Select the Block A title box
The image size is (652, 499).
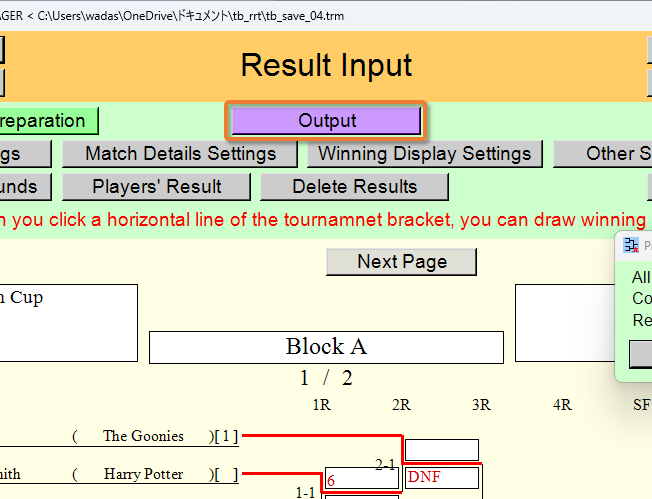(x=326, y=347)
